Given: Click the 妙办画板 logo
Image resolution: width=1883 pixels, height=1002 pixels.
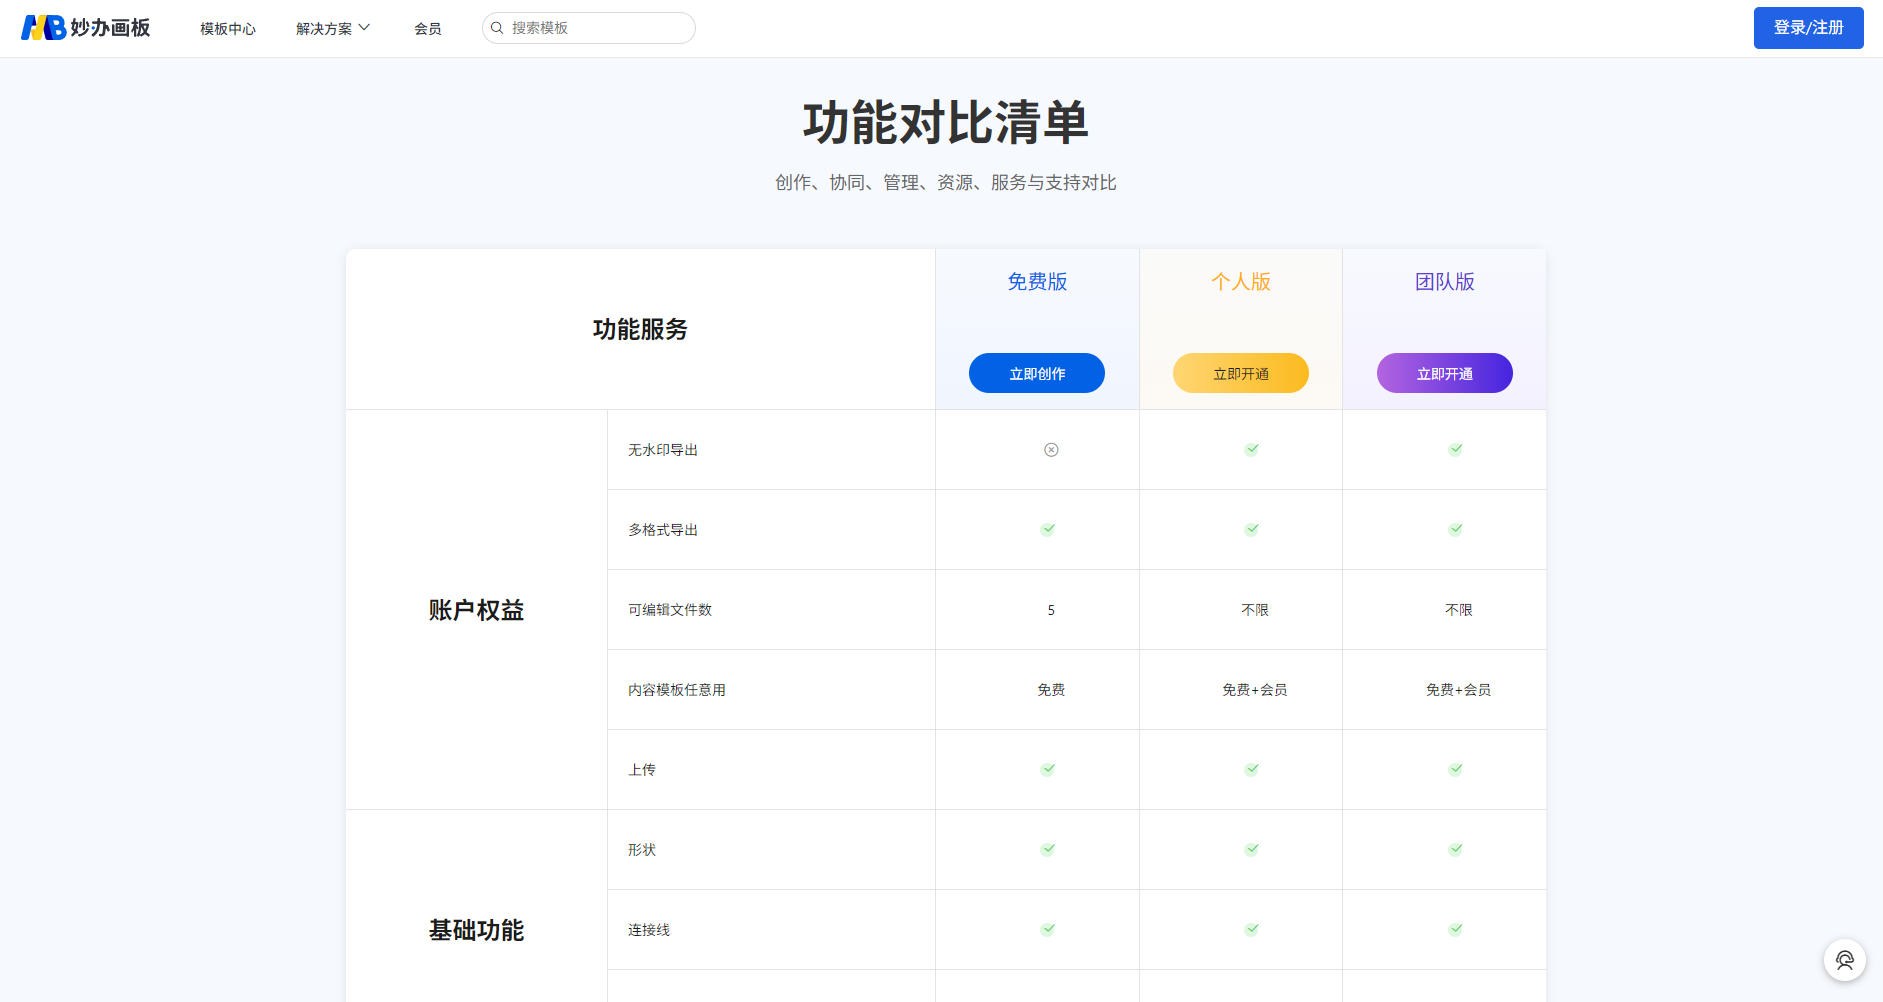Looking at the screenshot, I should click(86, 28).
